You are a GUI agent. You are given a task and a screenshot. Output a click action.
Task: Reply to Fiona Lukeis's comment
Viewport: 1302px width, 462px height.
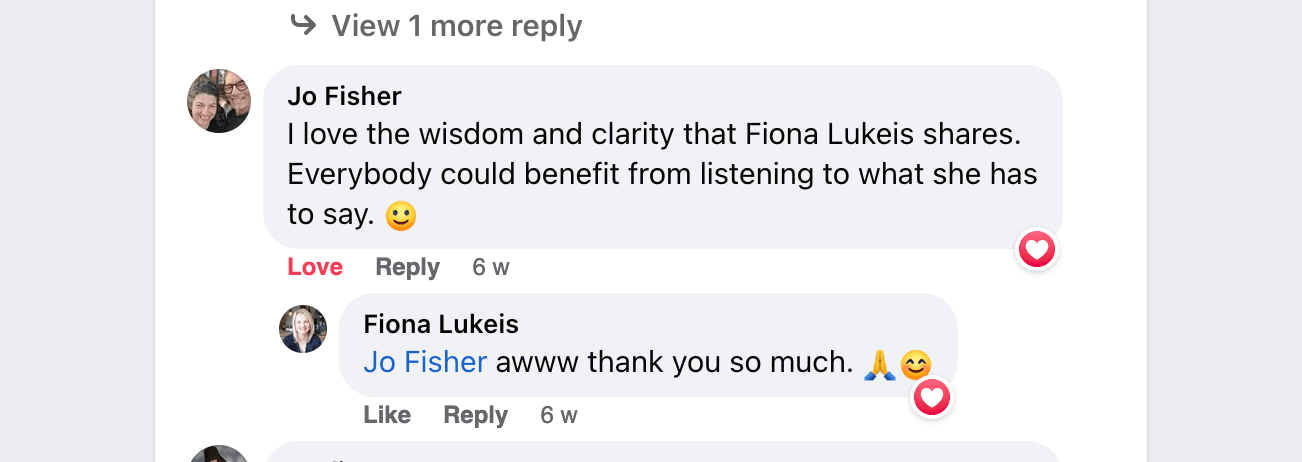(475, 415)
